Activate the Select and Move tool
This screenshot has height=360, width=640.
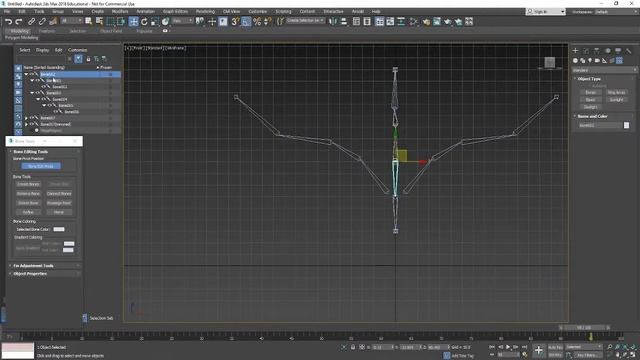133,21
